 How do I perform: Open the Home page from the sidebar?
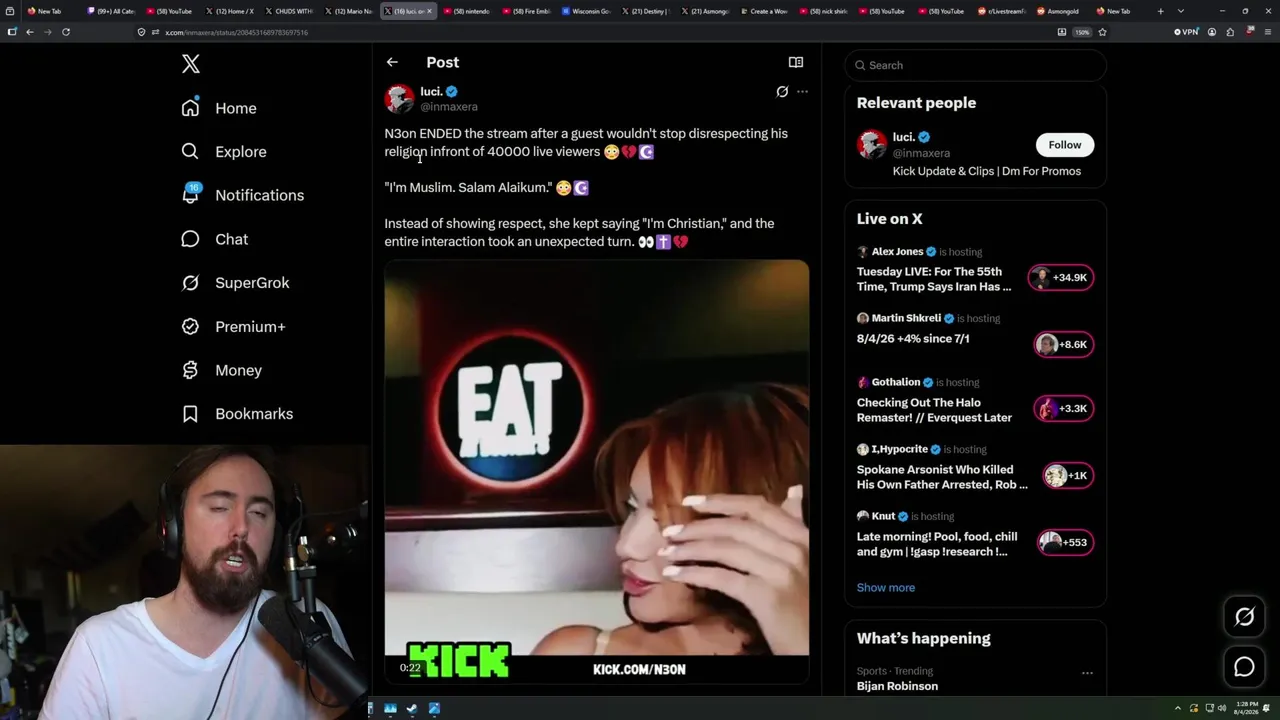[x=219, y=108]
